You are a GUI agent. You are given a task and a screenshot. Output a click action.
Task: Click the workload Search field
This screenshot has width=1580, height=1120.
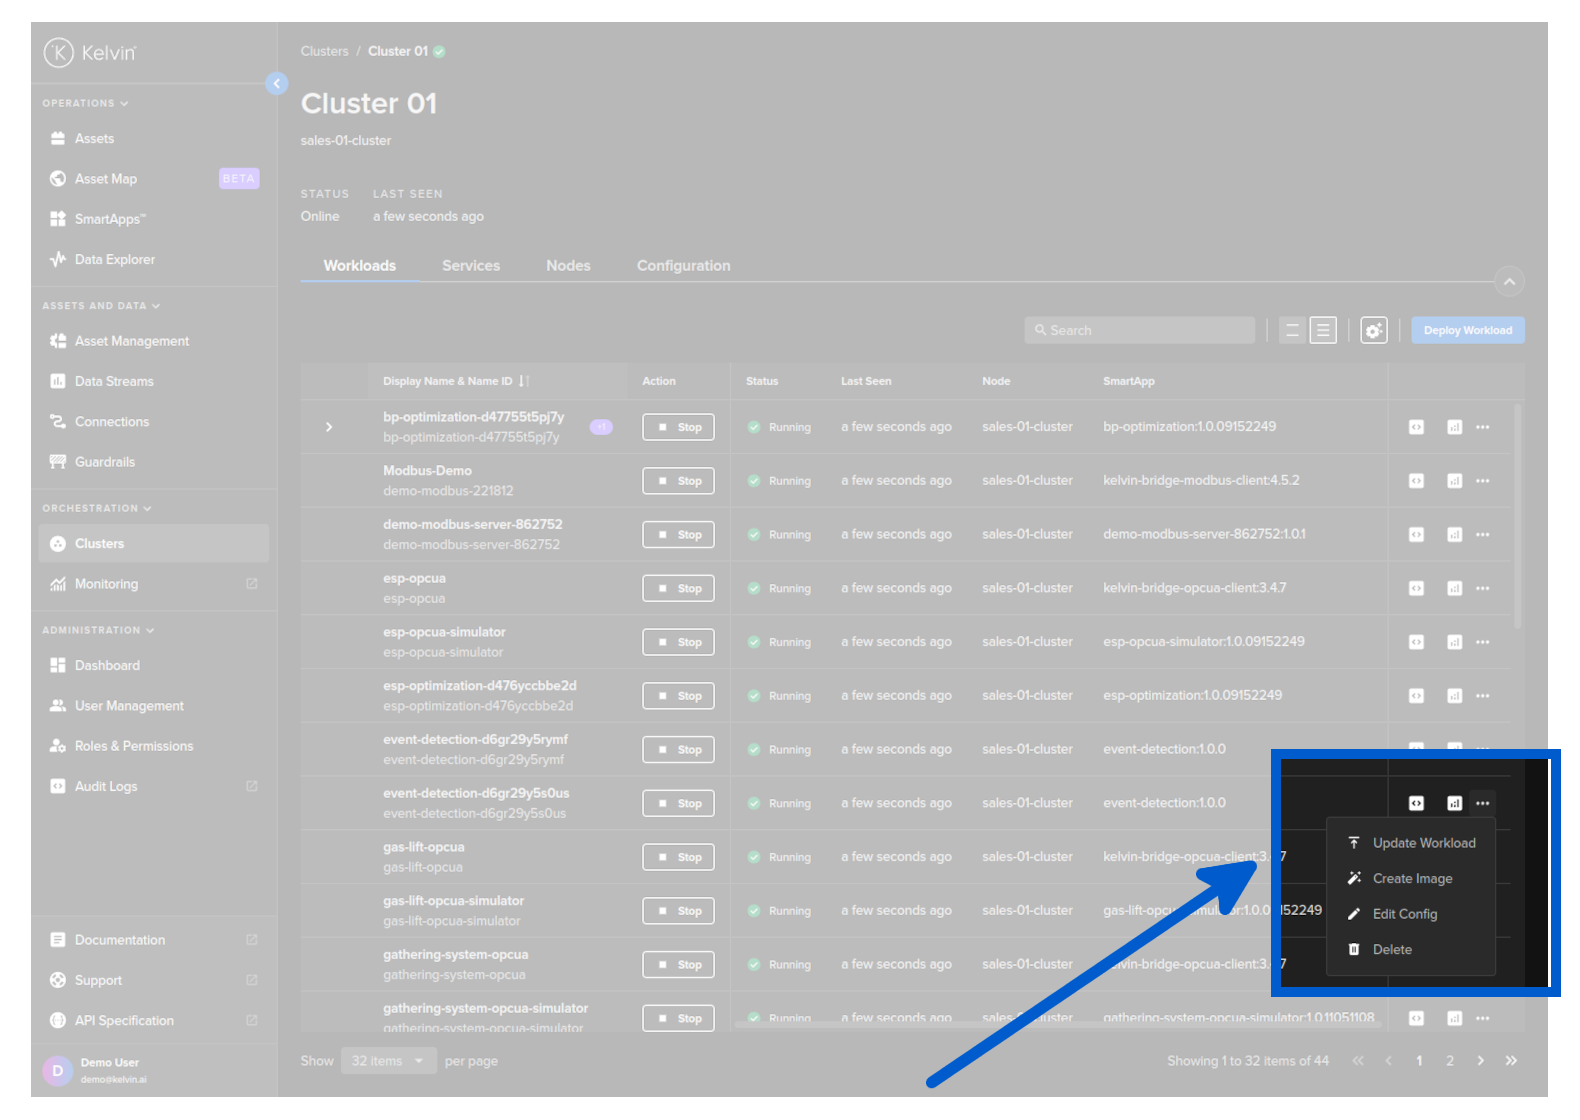point(1140,330)
